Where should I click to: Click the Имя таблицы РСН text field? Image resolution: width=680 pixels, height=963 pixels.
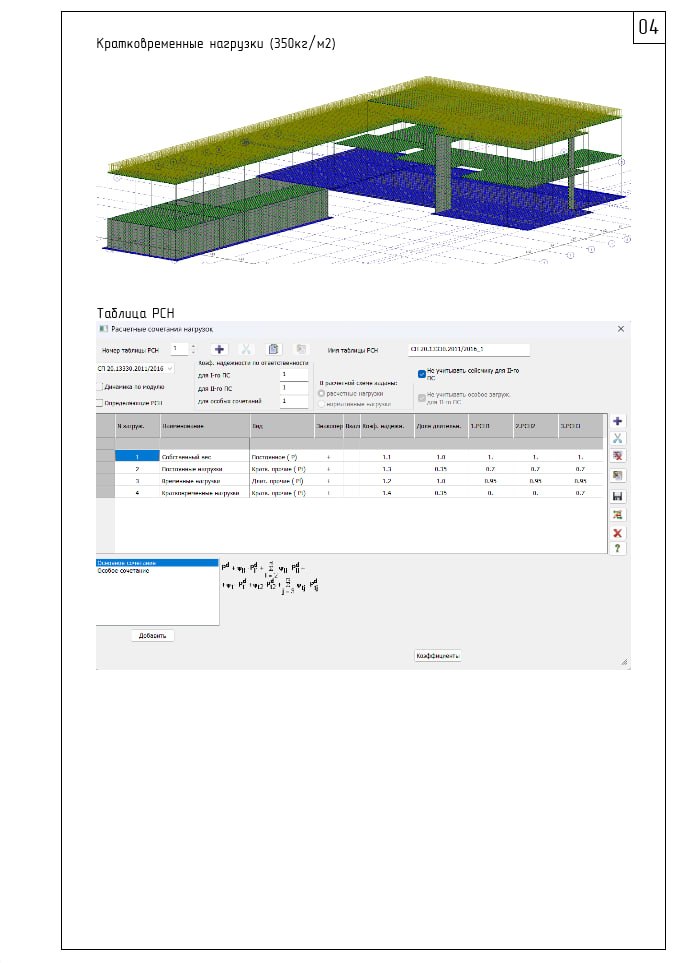click(x=469, y=349)
